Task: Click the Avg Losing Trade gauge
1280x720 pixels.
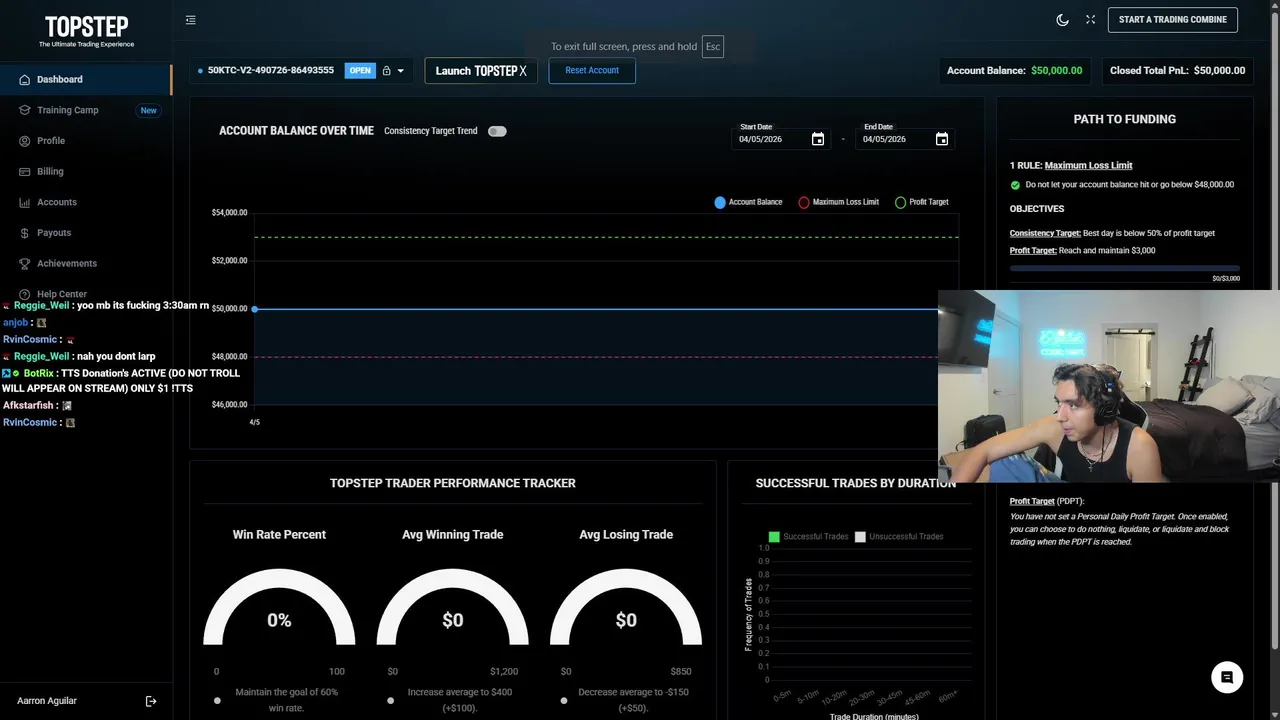Action: tap(626, 609)
